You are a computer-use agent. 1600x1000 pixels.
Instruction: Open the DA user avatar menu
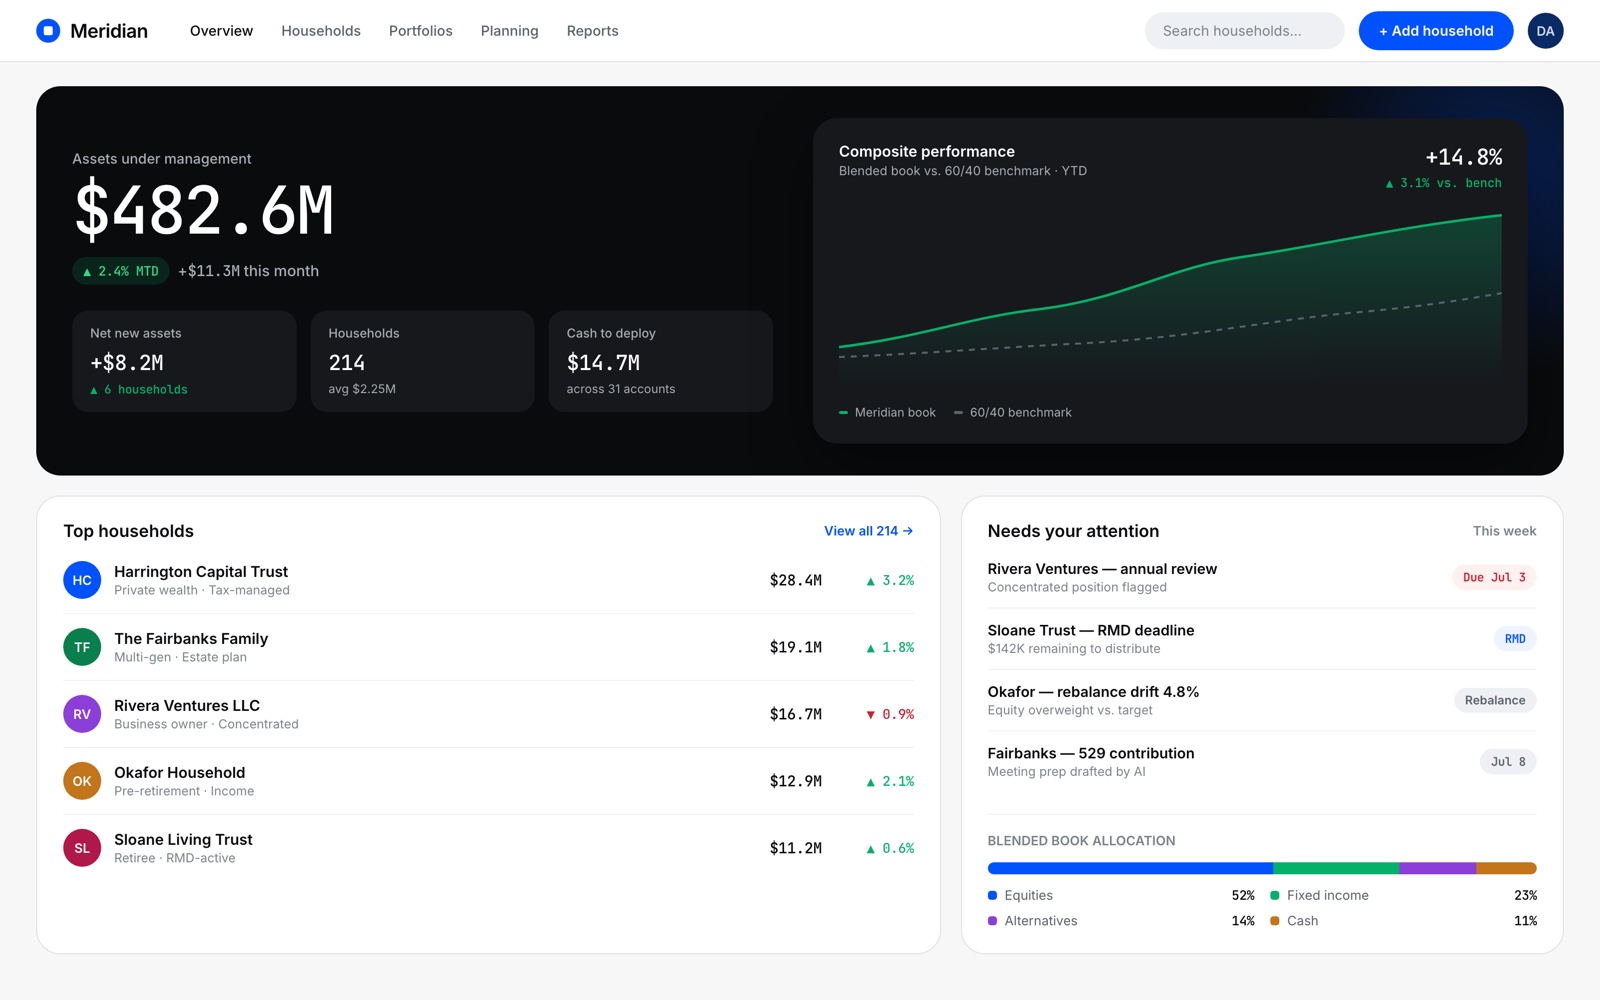tap(1545, 31)
